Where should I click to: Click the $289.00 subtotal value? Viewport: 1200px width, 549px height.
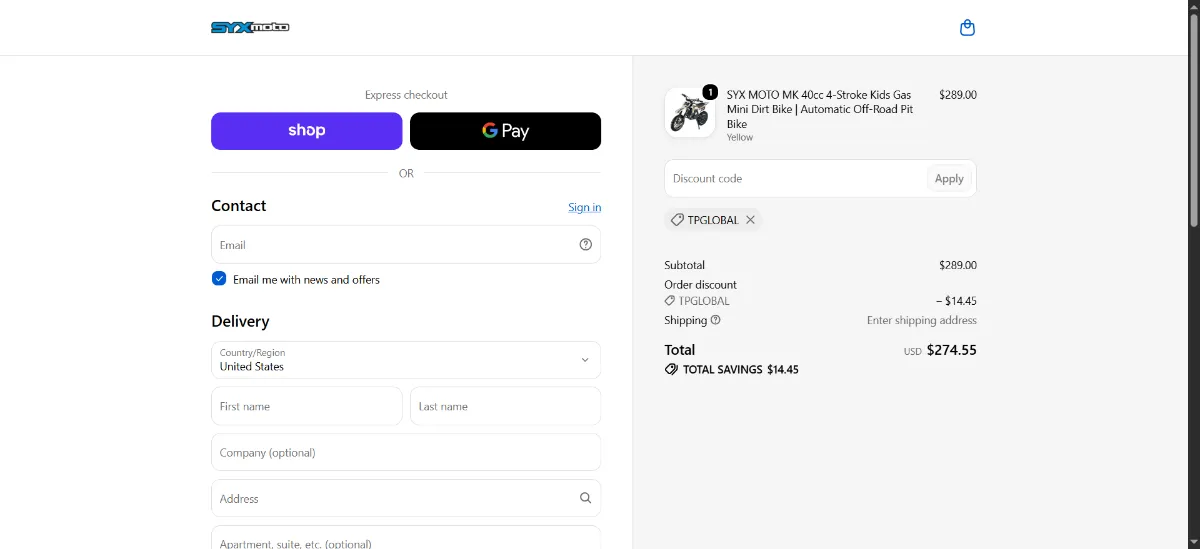958,265
